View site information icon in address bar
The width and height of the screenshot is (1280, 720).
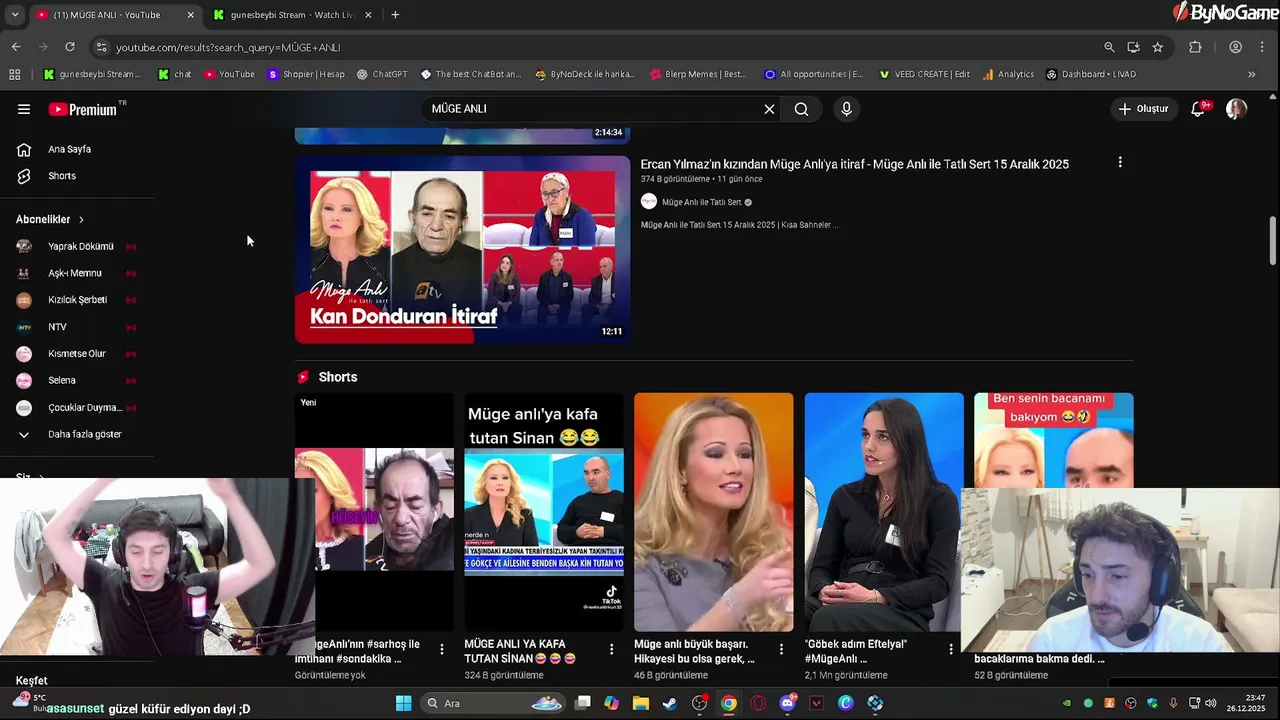[101, 47]
